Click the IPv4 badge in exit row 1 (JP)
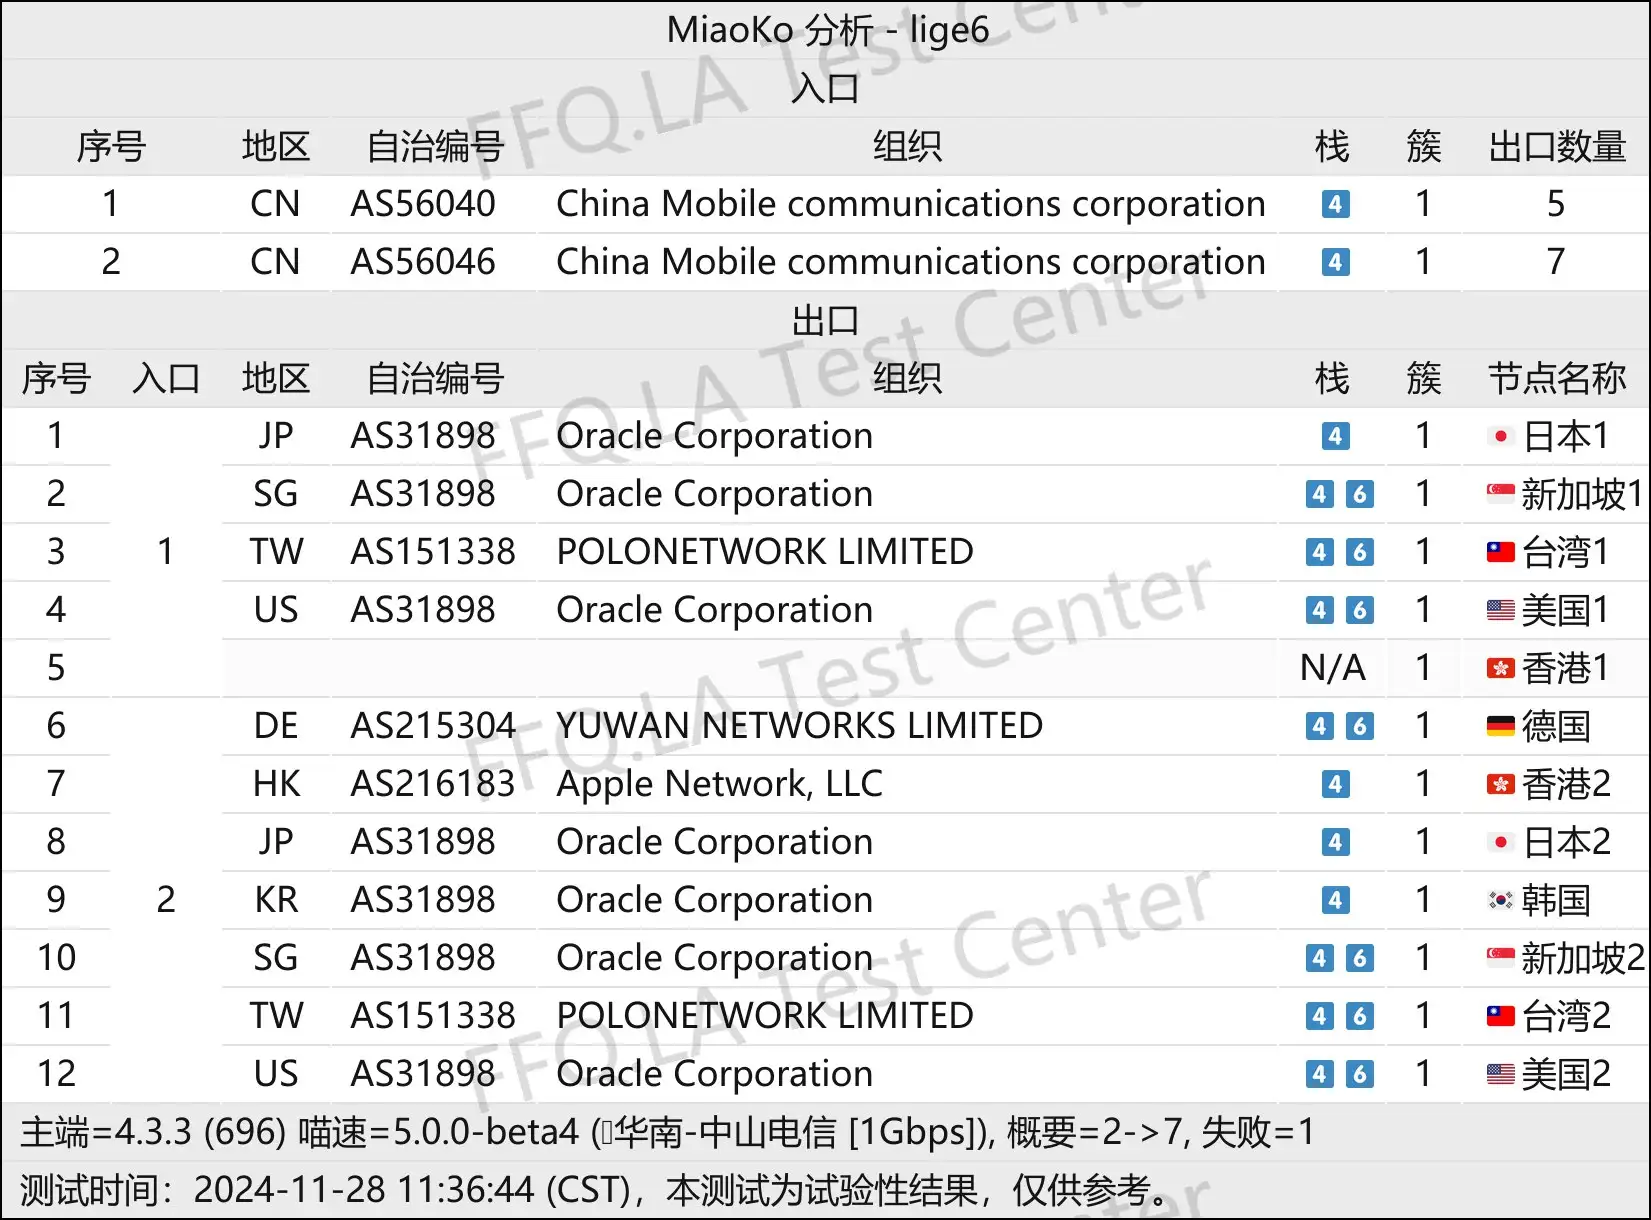 [1335, 436]
